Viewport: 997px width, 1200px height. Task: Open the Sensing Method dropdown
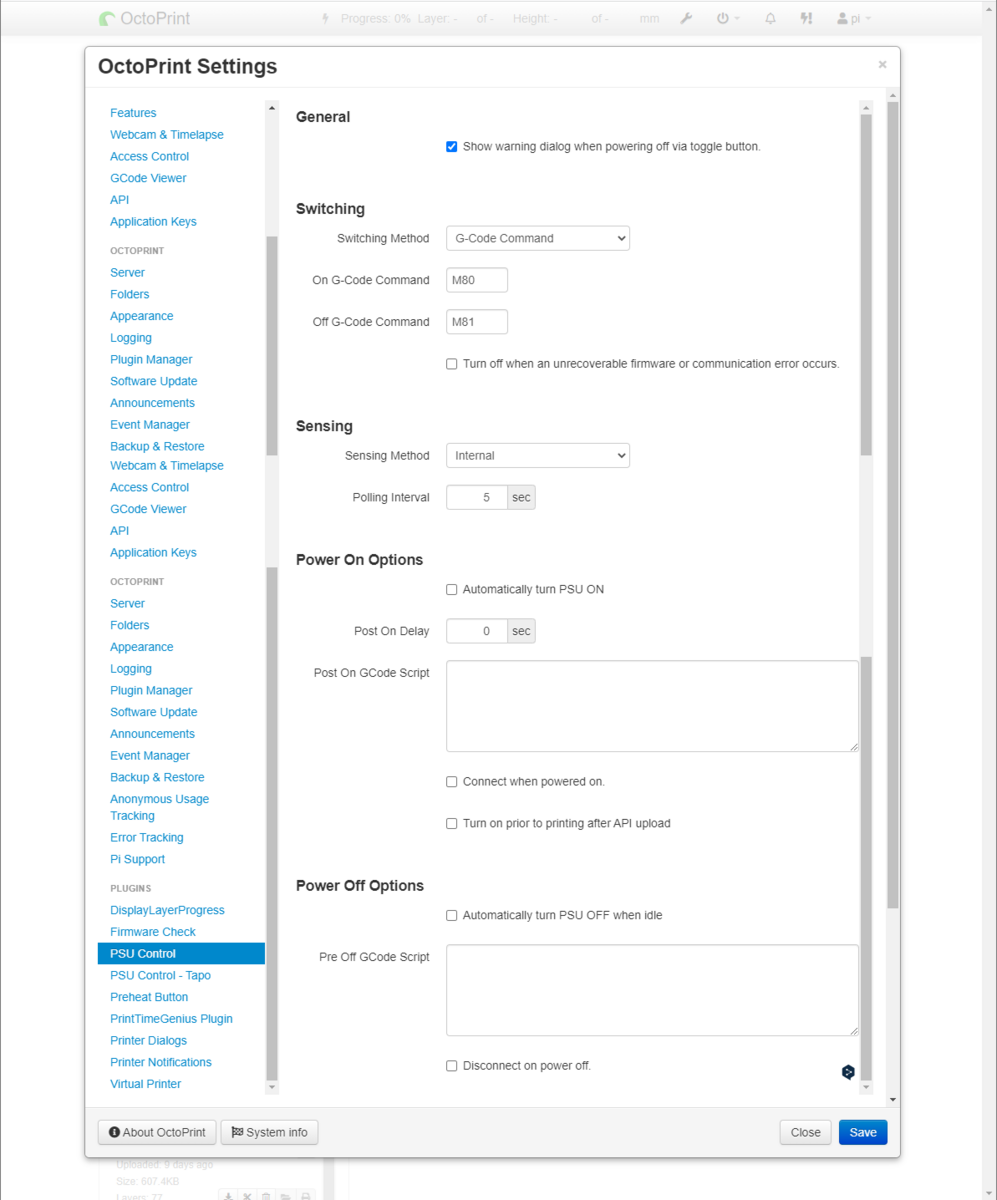[x=537, y=455]
